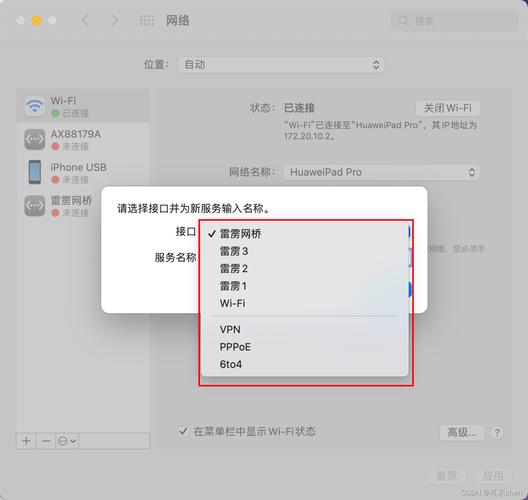Remove selected service with minus button
Viewport: 528px width, 500px height.
(45, 441)
